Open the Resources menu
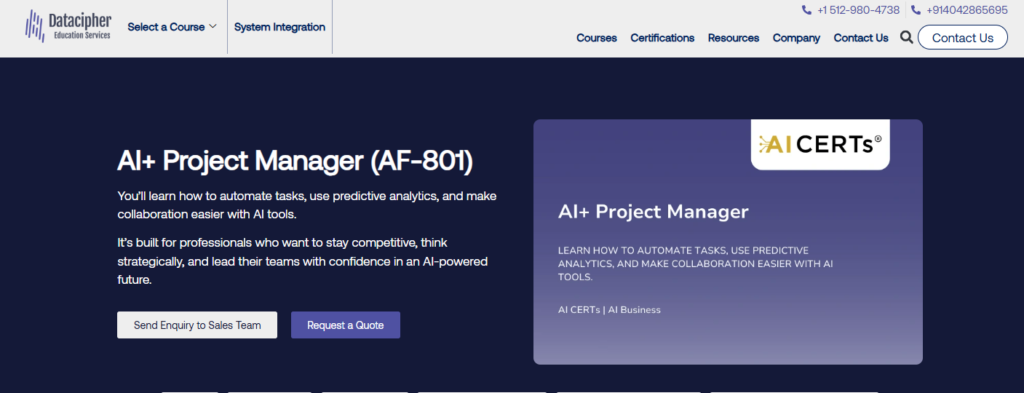1024x393 pixels. [x=733, y=38]
